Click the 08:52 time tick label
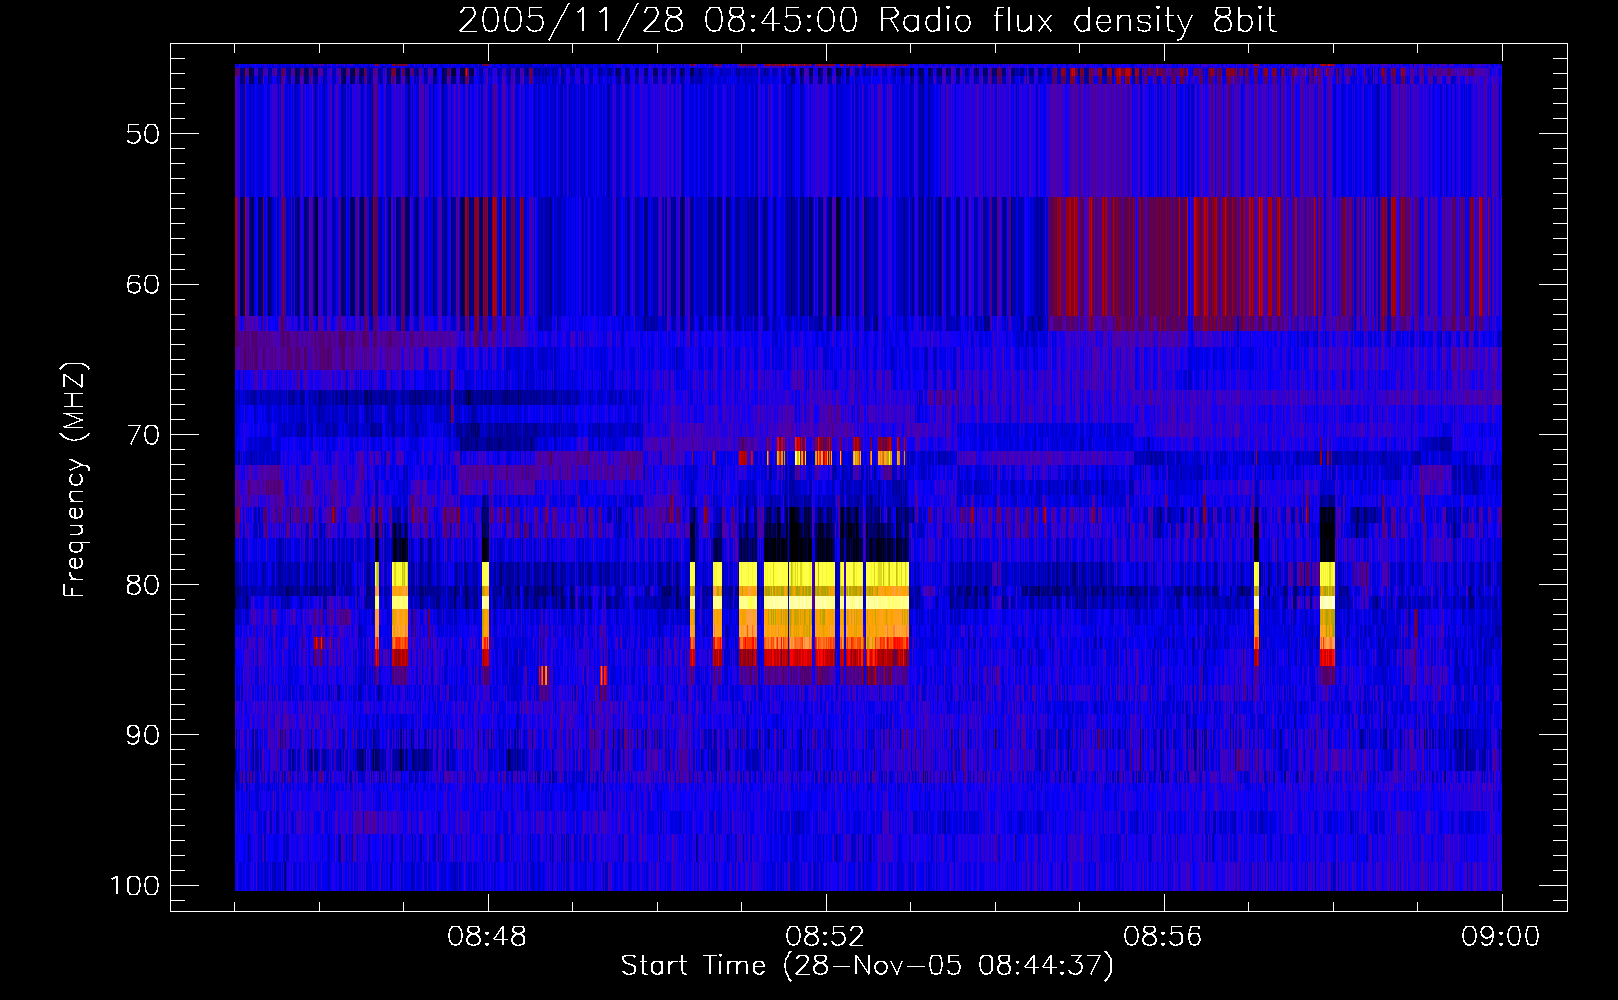The width and height of the screenshot is (1618, 1000). tap(825, 937)
